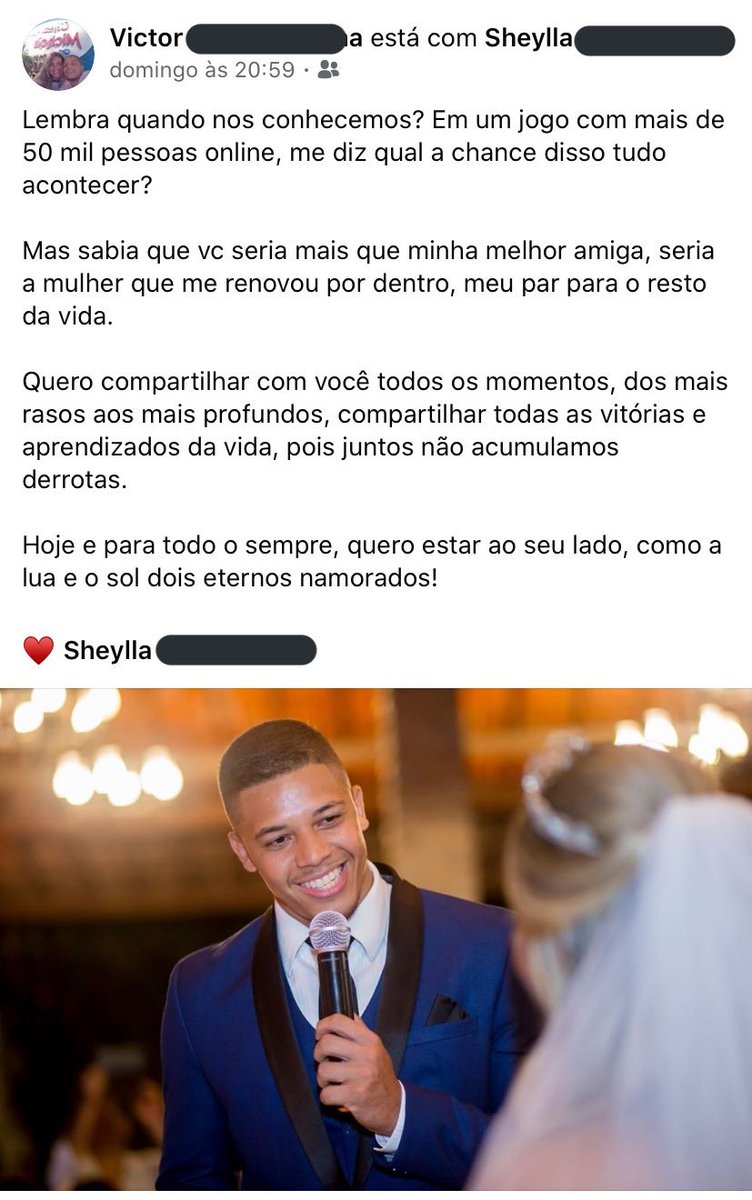Click the 'Lembra quando nos conhecemos?' paragraph
This screenshot has height=1200, width=752.
point(373,153)
